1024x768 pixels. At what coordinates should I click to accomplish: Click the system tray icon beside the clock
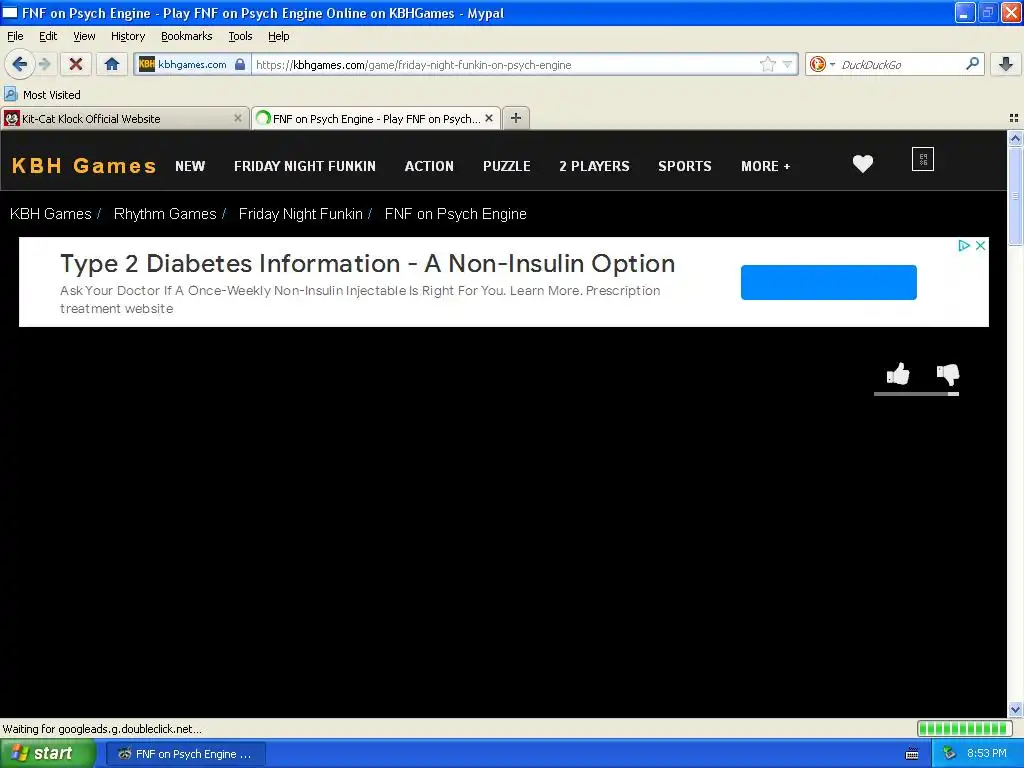949,754
